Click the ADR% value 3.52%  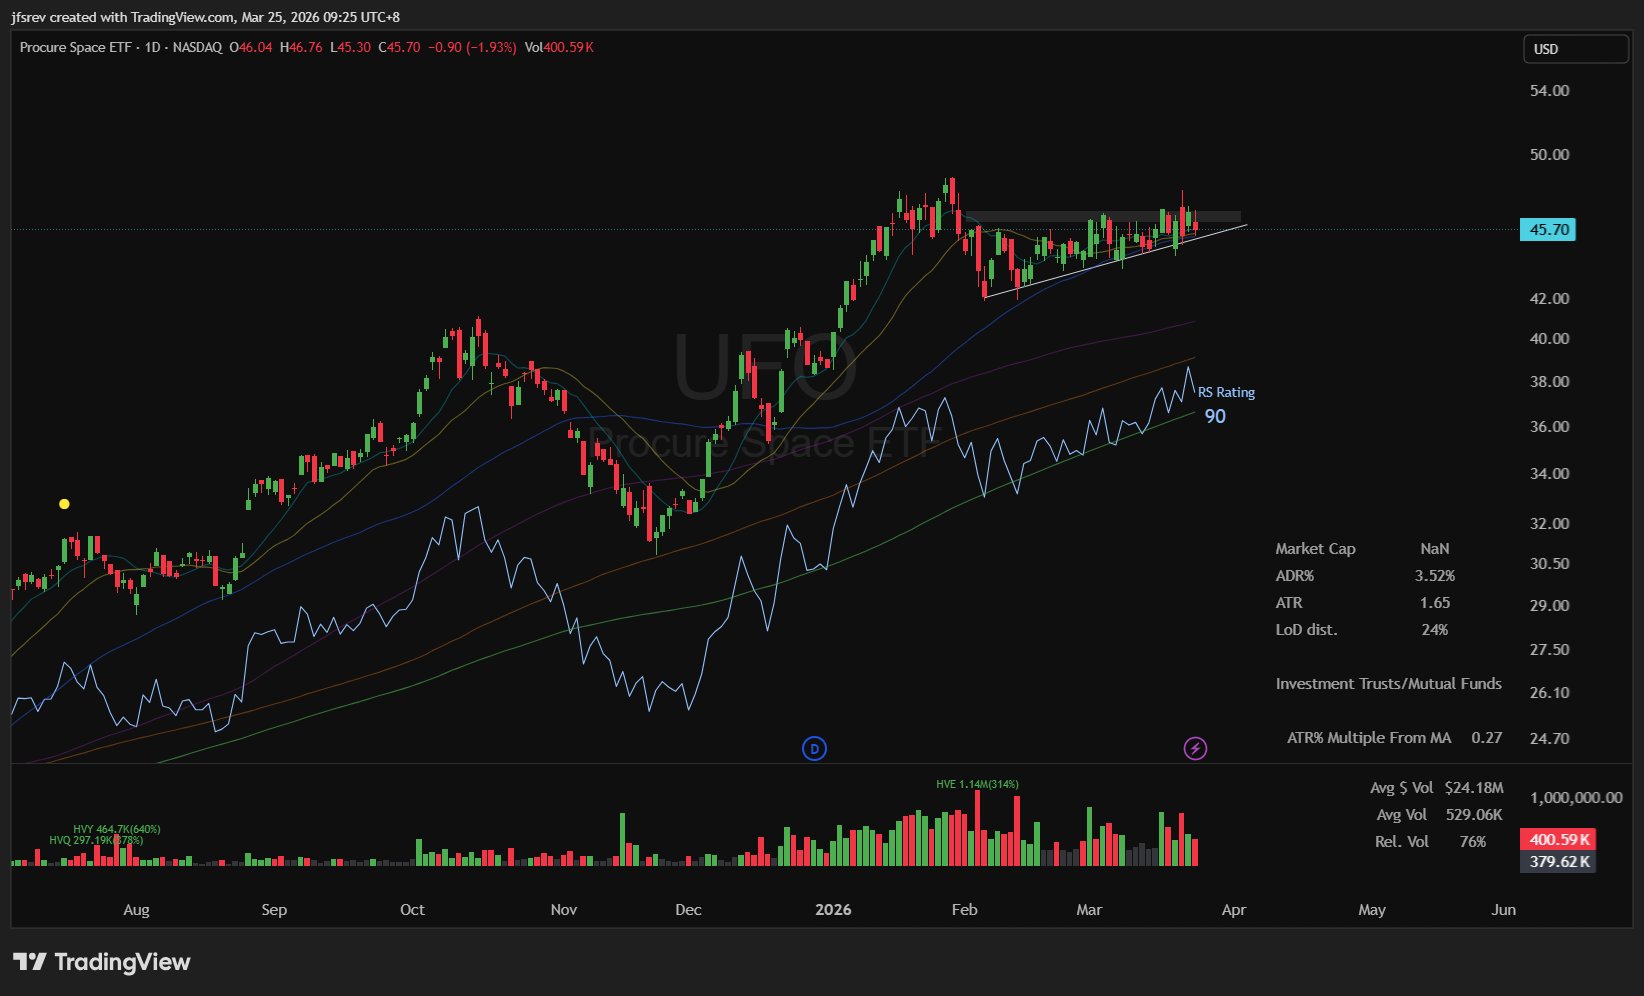coord(1434,575)
